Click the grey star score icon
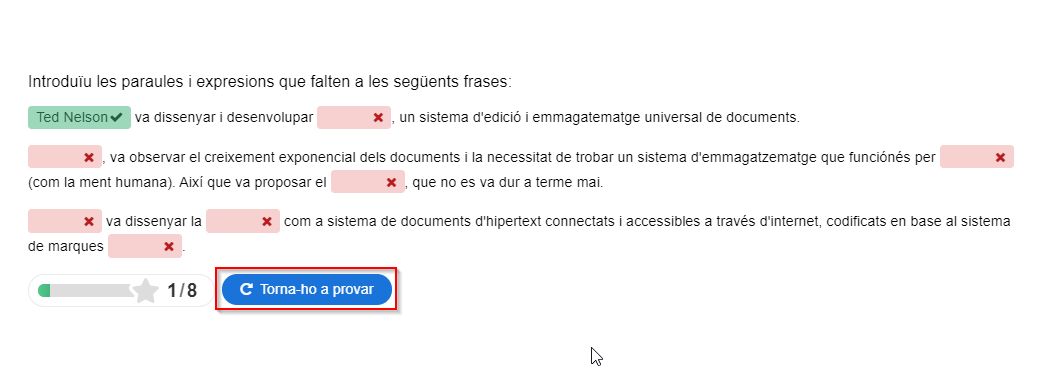 145,291
